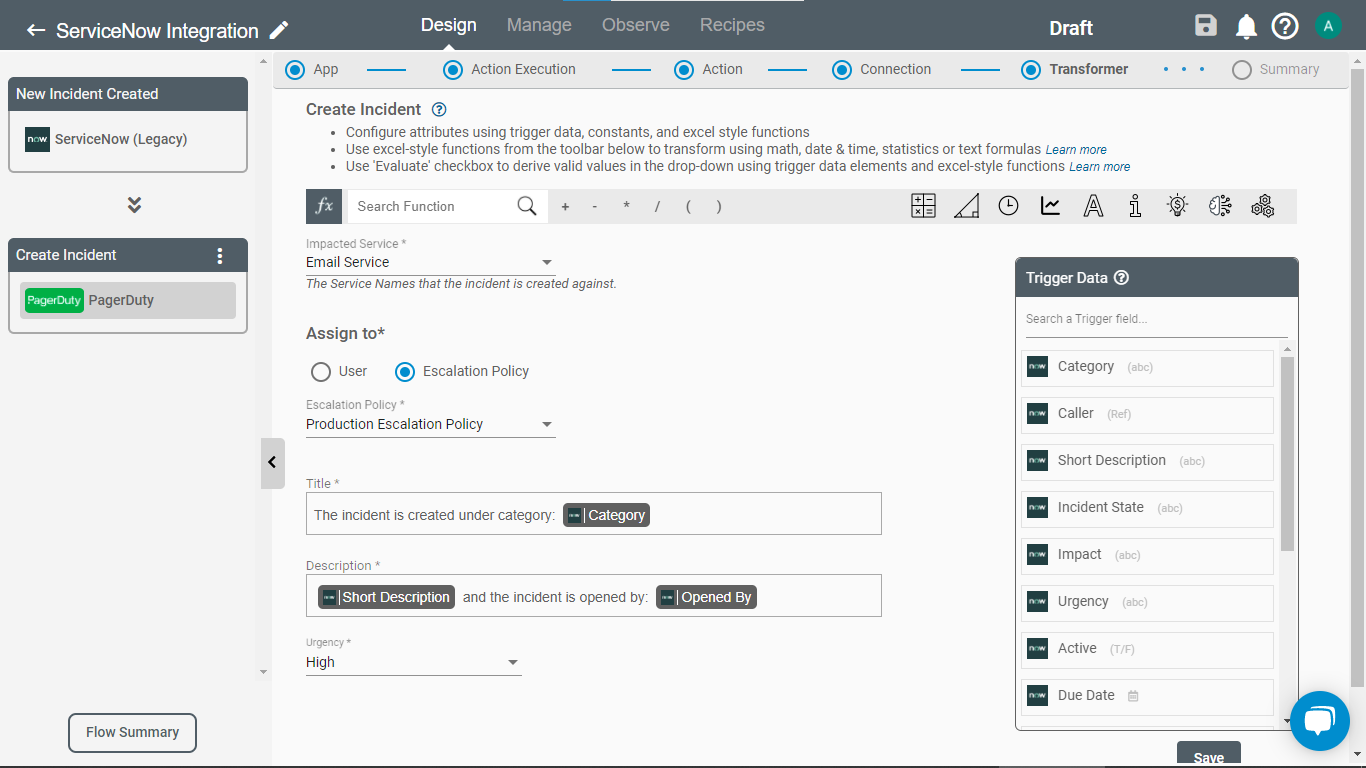Open second Learn more link about Evaluate
Screen dimensions: 1366x768
[x=1100, y=167]
